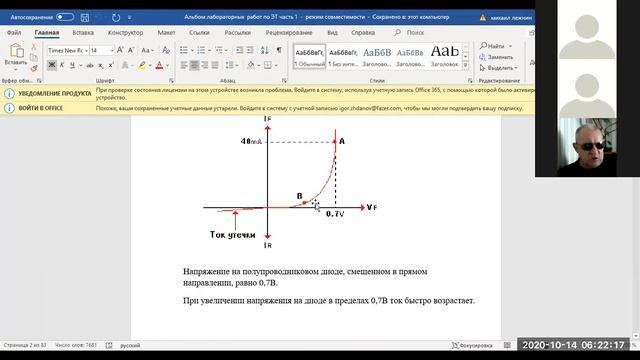Click the Выделить select button

(498, 68)
